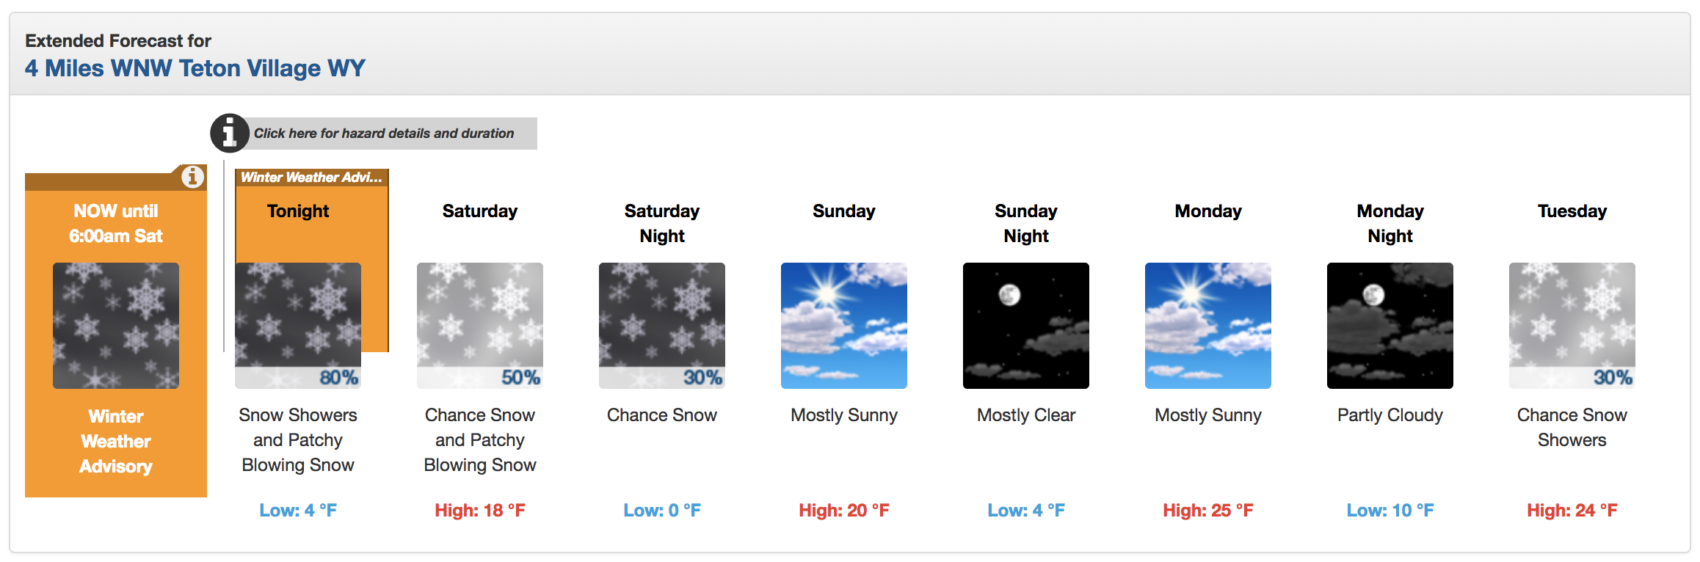The height and width of the screenshot is (562, 1700).
Task: Click the Chance Snow Showers description
Action: [x=1572, y=427]
